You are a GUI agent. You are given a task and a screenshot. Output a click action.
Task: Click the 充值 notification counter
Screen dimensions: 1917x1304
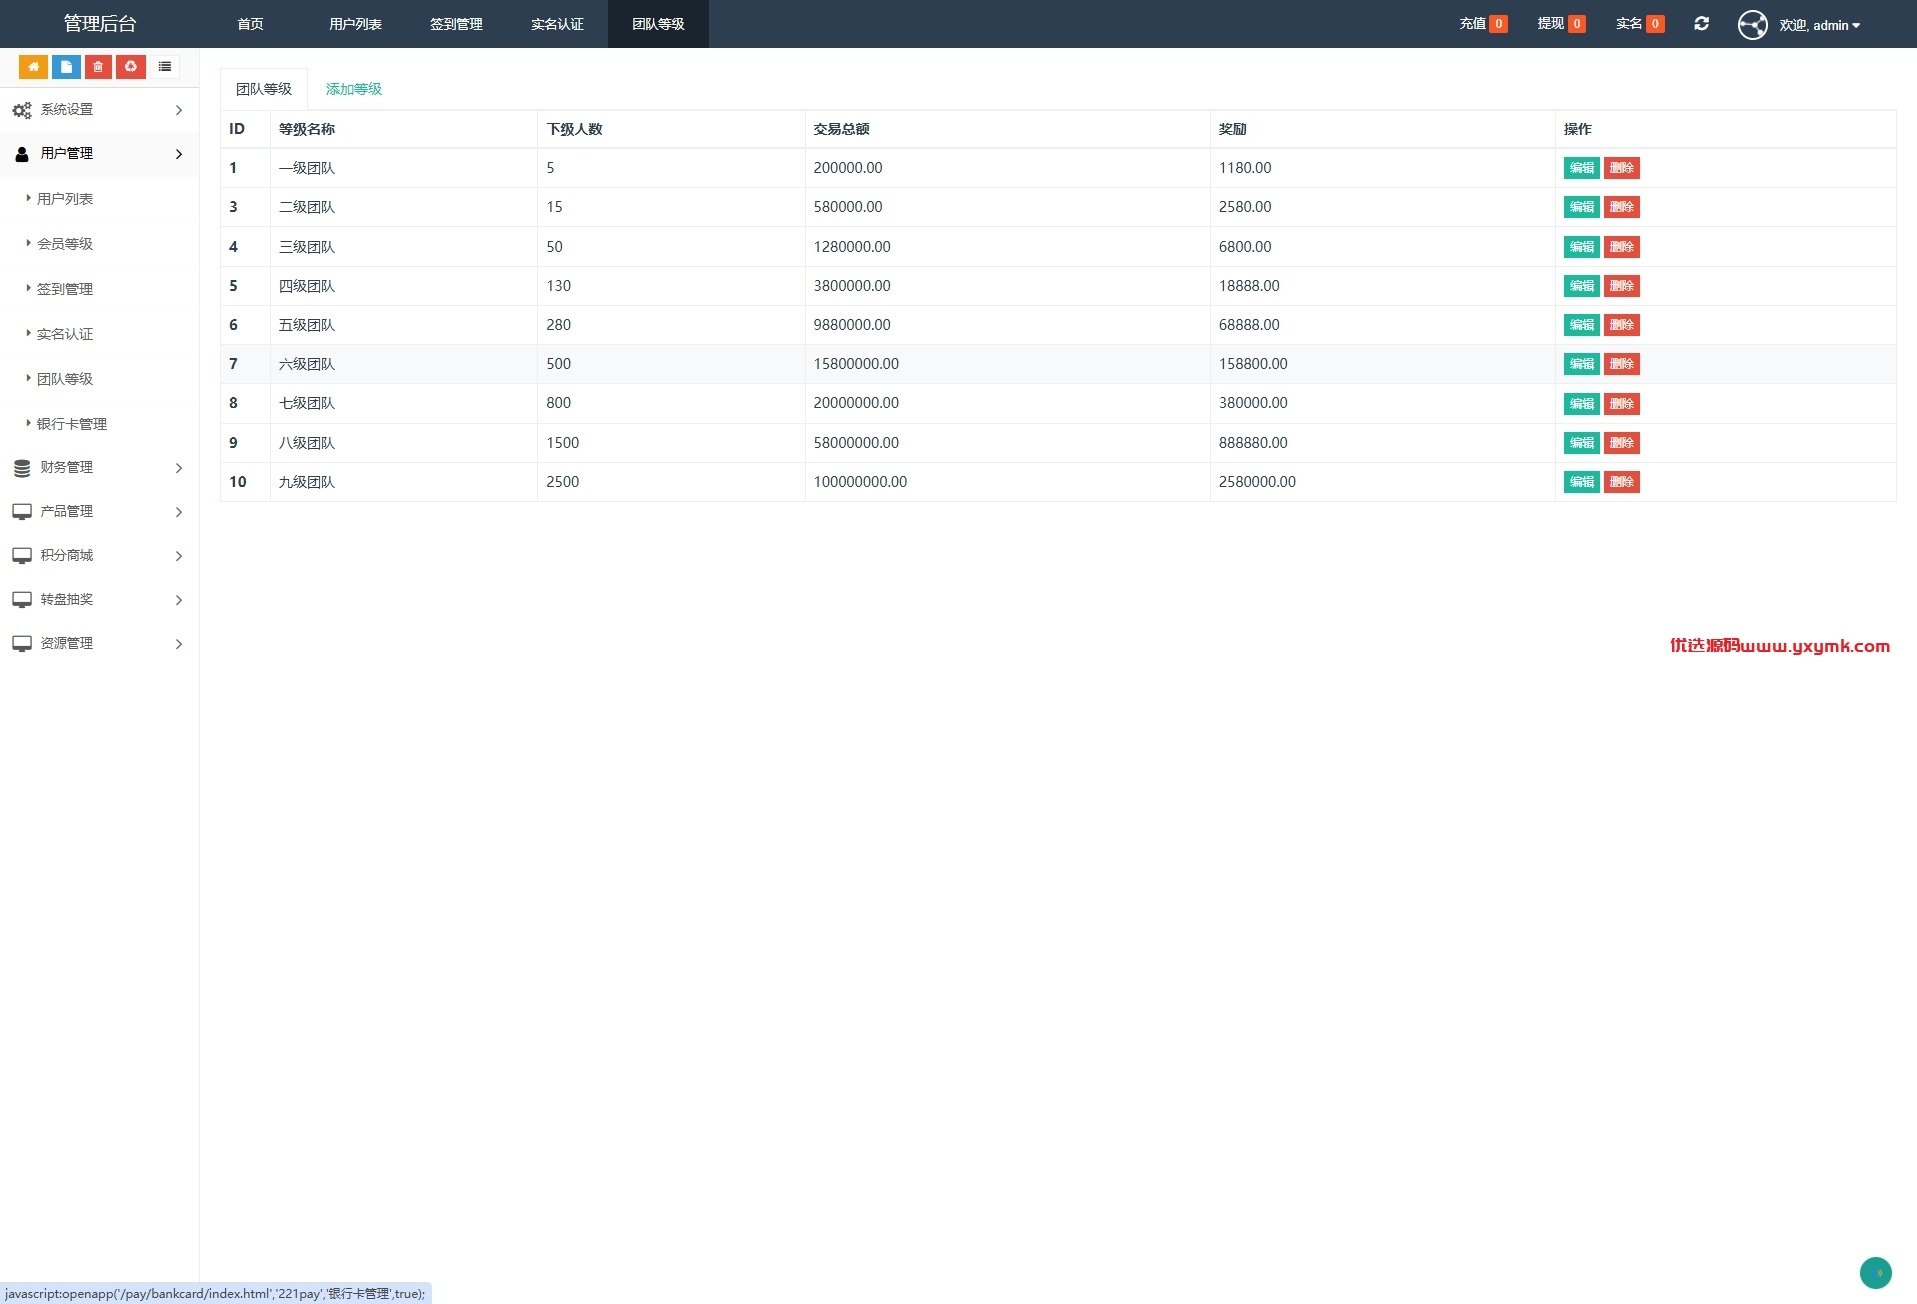tap(1483, 24)
